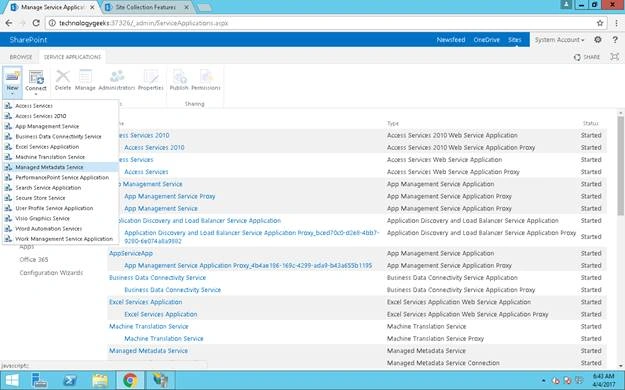This screenshot has width=625, height=390.
Task: Toggle the focus on content icon
Action: coord(615,57)
